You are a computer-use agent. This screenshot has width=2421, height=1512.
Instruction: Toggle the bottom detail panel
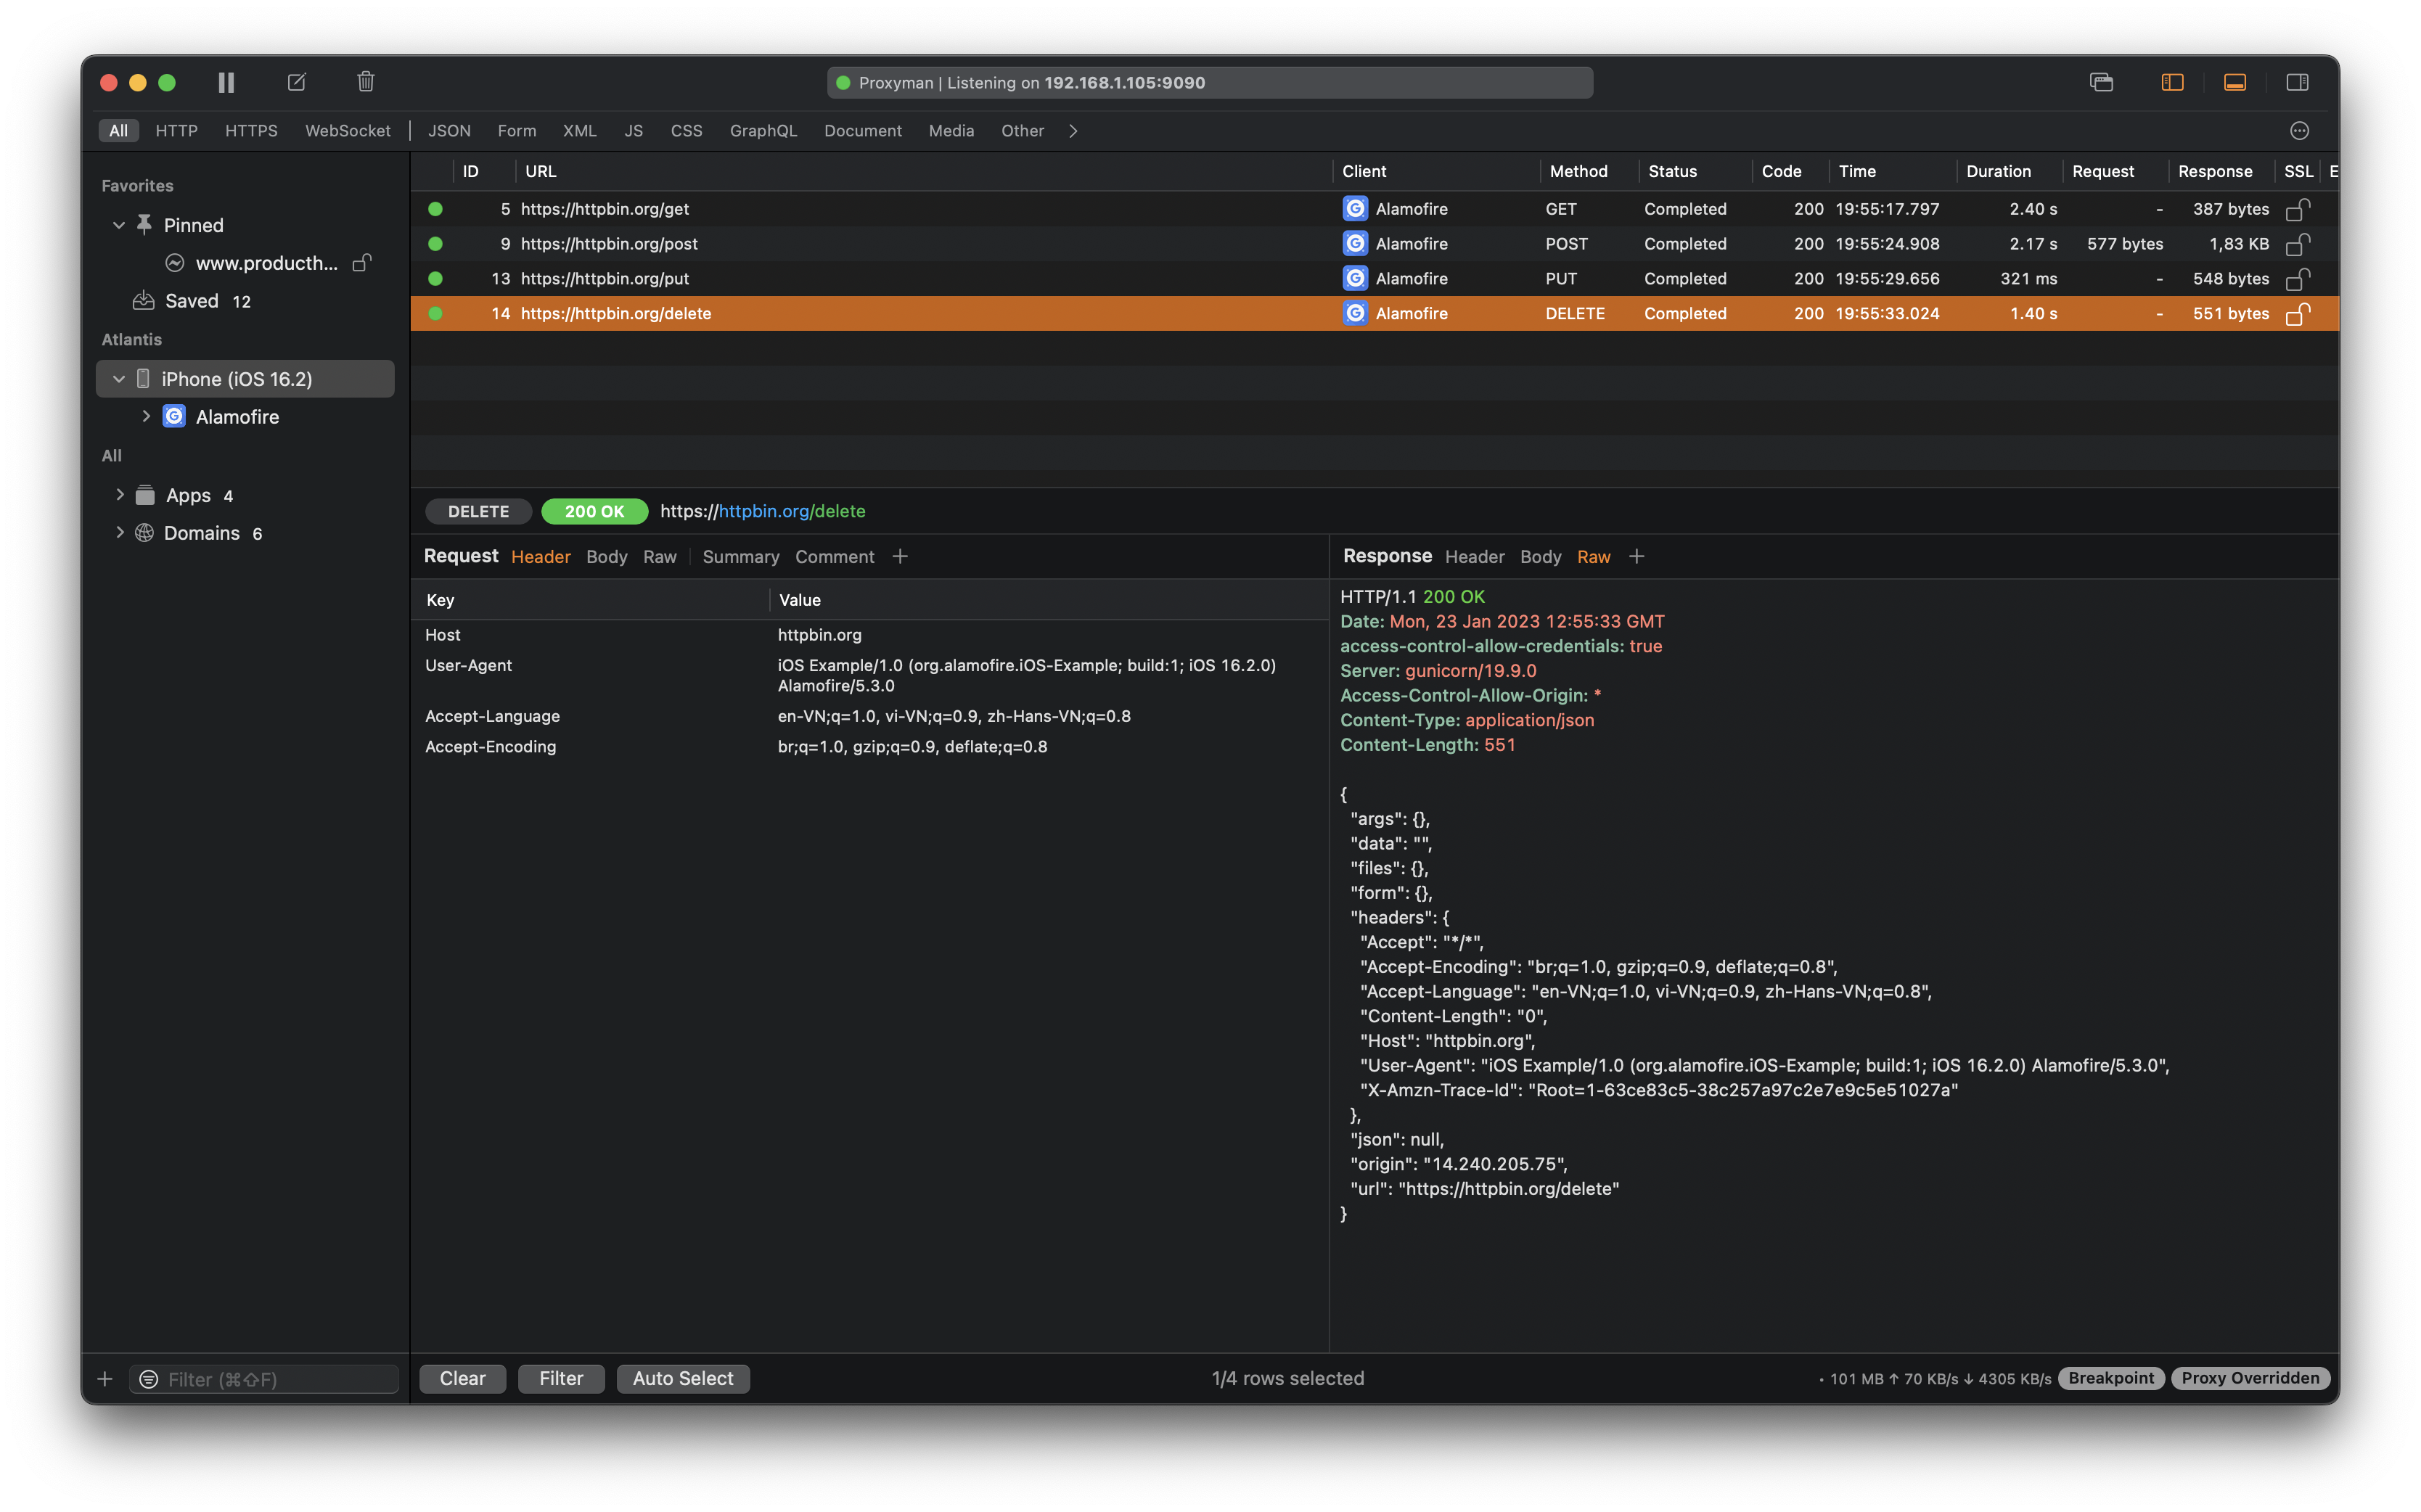pos(2235,82)
